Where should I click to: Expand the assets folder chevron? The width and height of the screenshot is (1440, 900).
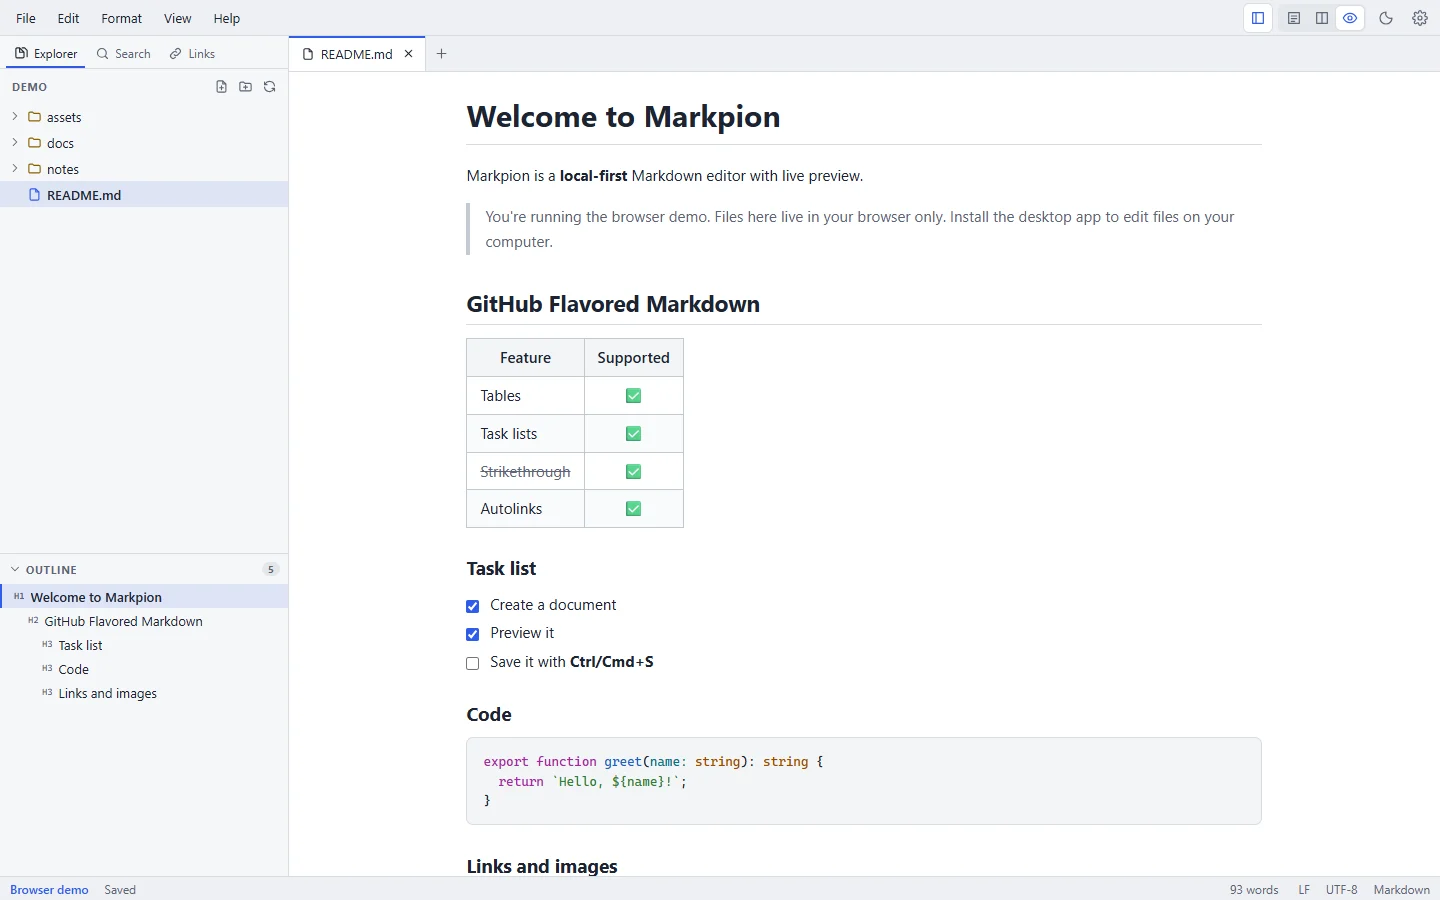click(x=15, y=117)
